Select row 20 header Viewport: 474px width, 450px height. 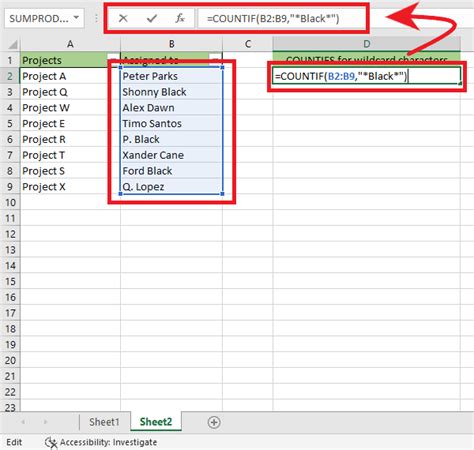[x=10, y=361]
